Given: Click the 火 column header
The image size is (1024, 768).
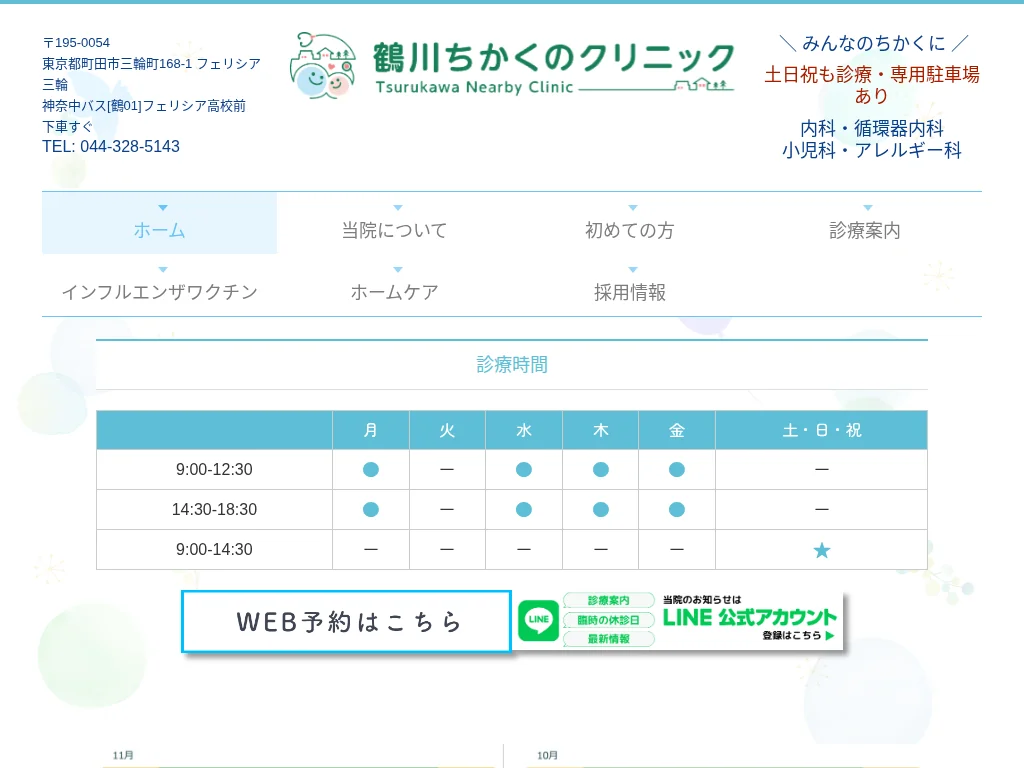Looking at the screenshot, I should pyautogui.click(x=447, y=430).
